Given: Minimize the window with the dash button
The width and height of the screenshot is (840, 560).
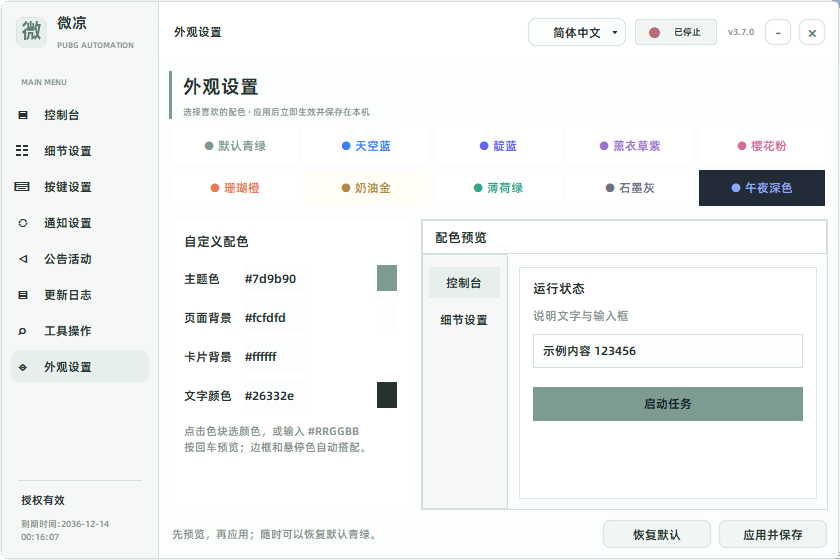Looking at the screenshot, I should click(778, 33).
